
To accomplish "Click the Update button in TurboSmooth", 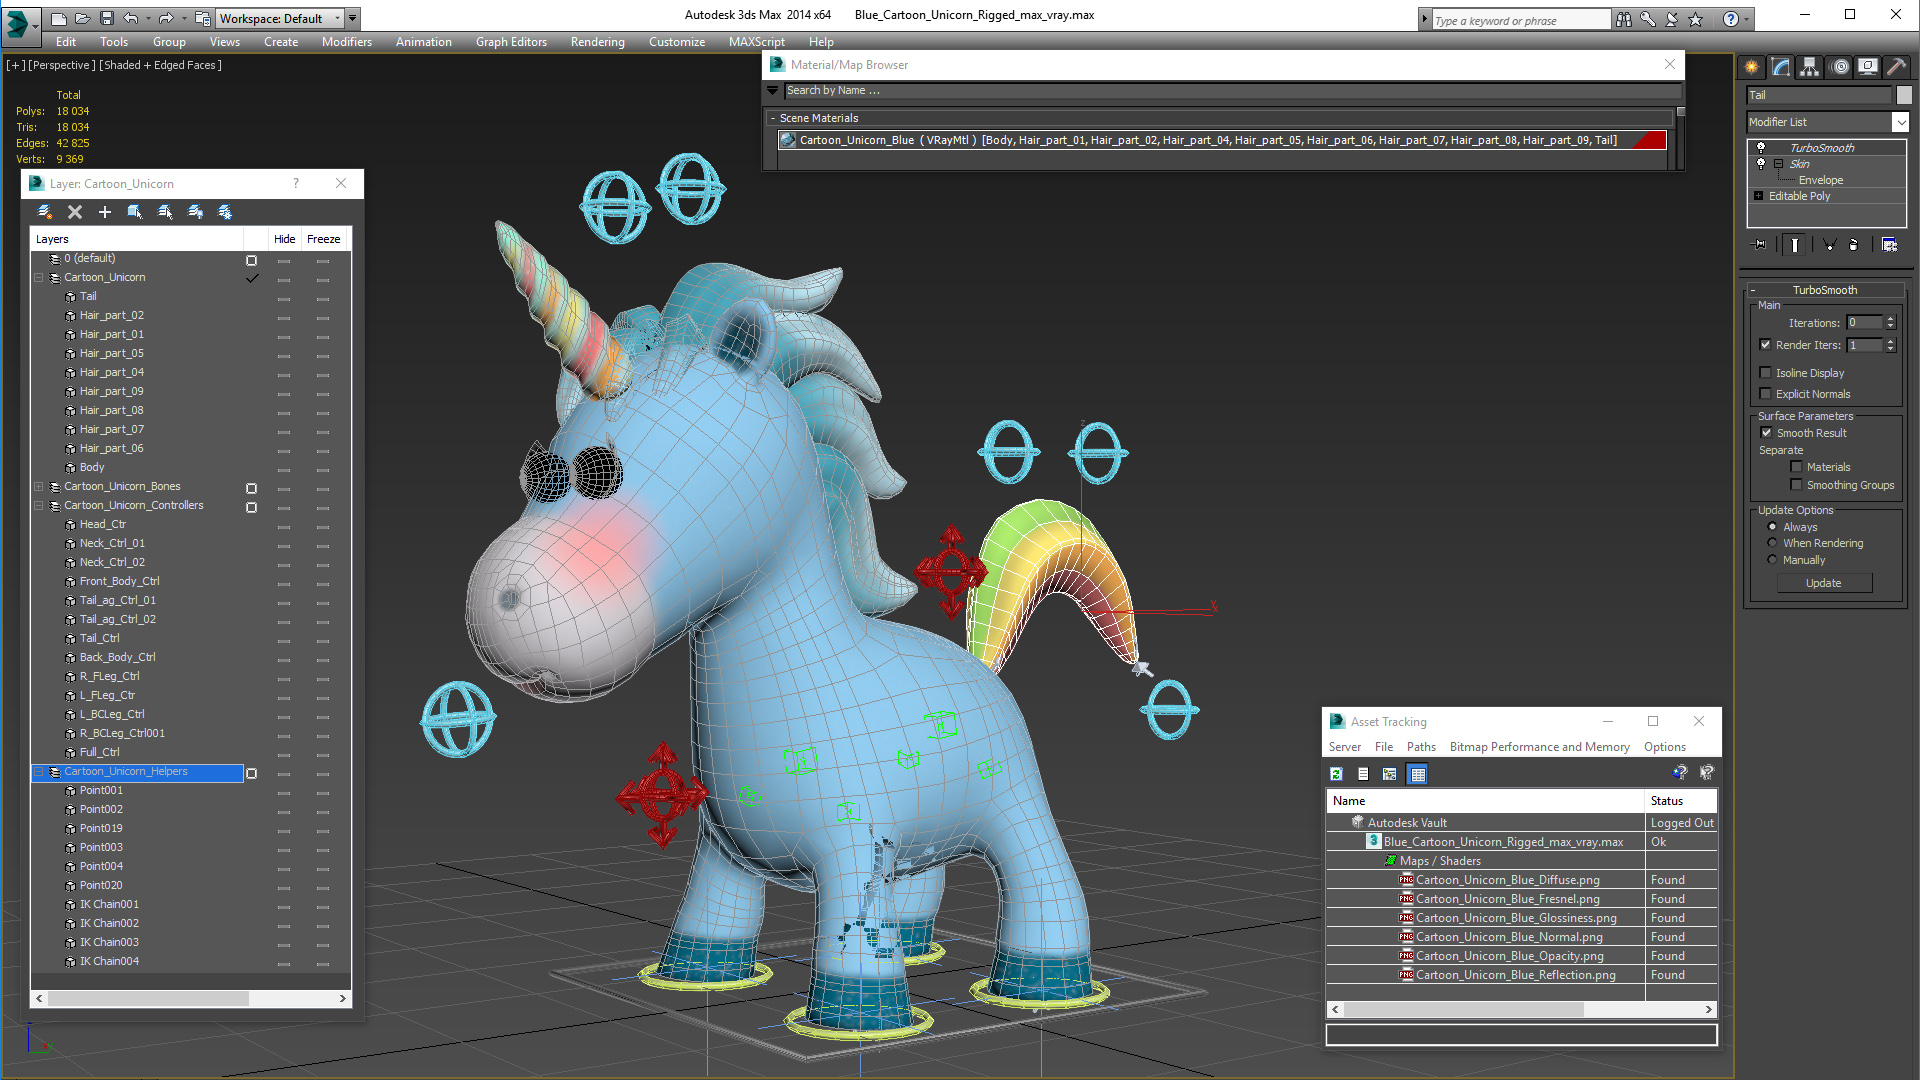I will [x=1823, y=583].
